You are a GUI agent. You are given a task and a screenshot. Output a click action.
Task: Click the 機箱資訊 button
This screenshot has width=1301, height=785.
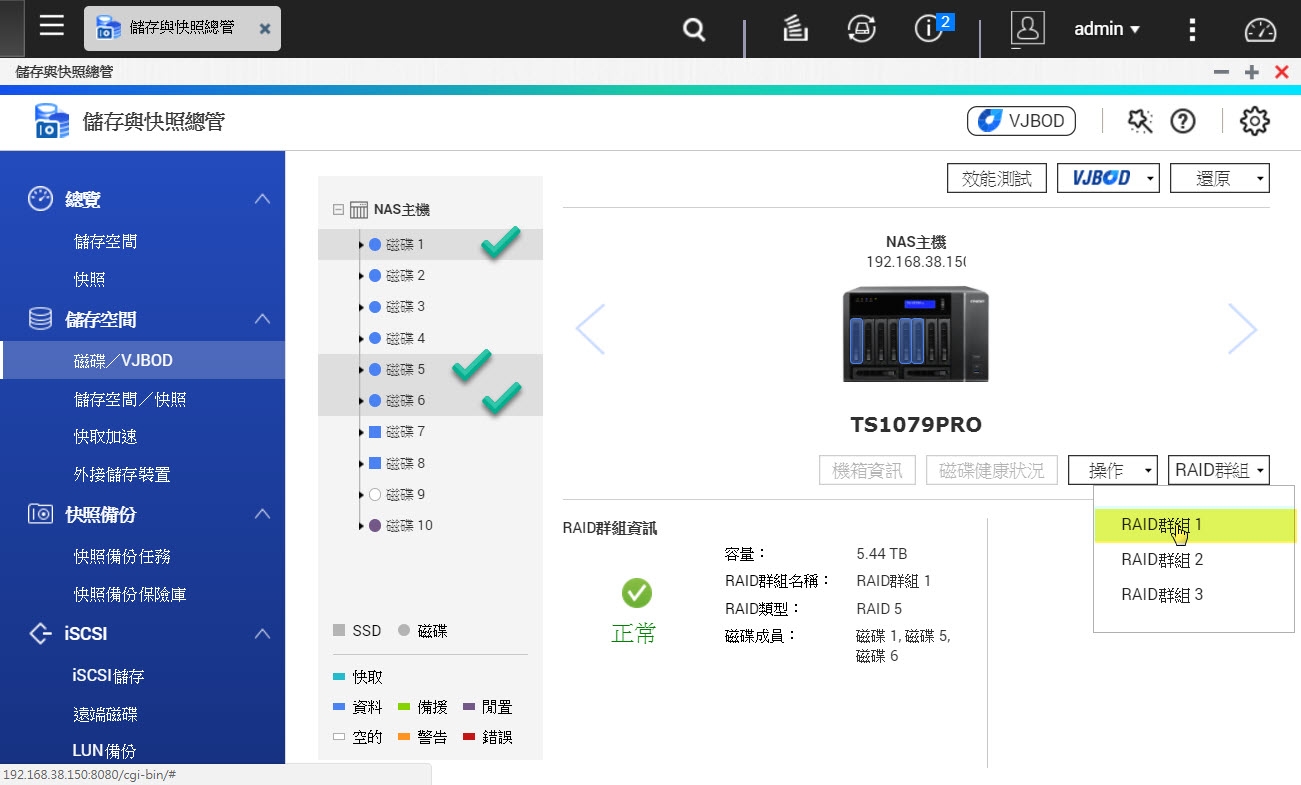868,470
